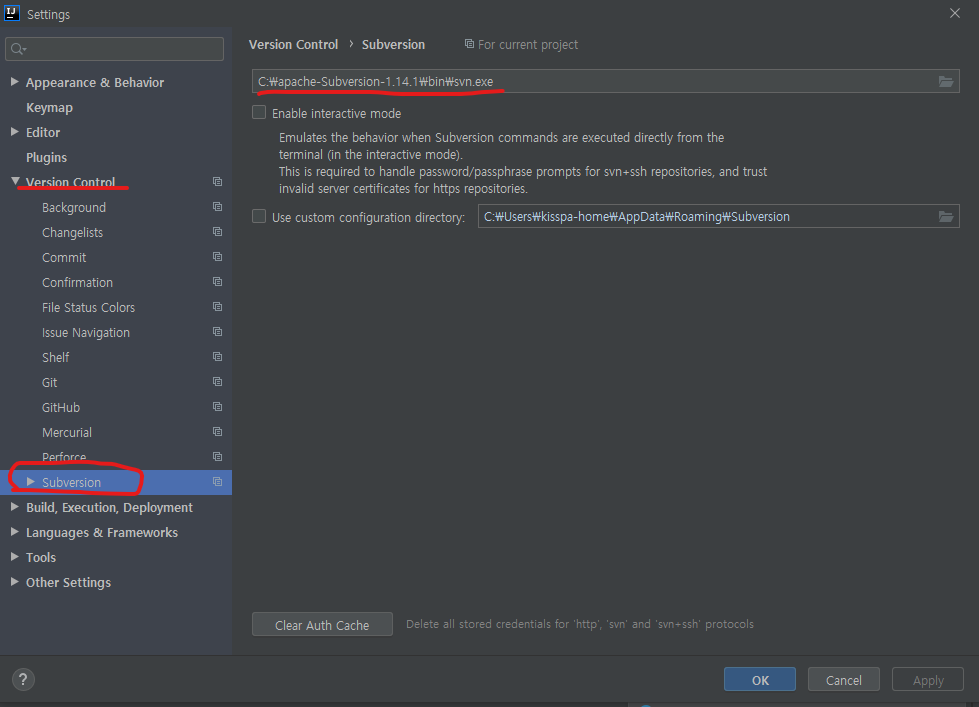Click the per-project icon beside Version Control
979x707 pixels.
(217, 182)
